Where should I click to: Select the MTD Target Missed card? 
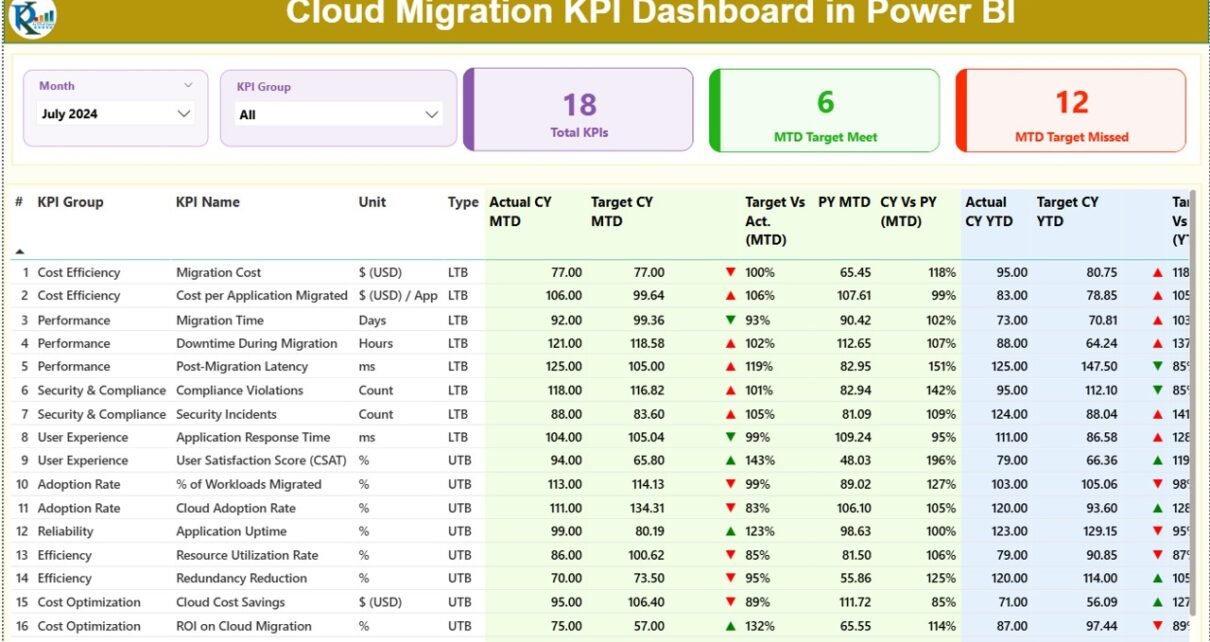[x=1071, y=110]
